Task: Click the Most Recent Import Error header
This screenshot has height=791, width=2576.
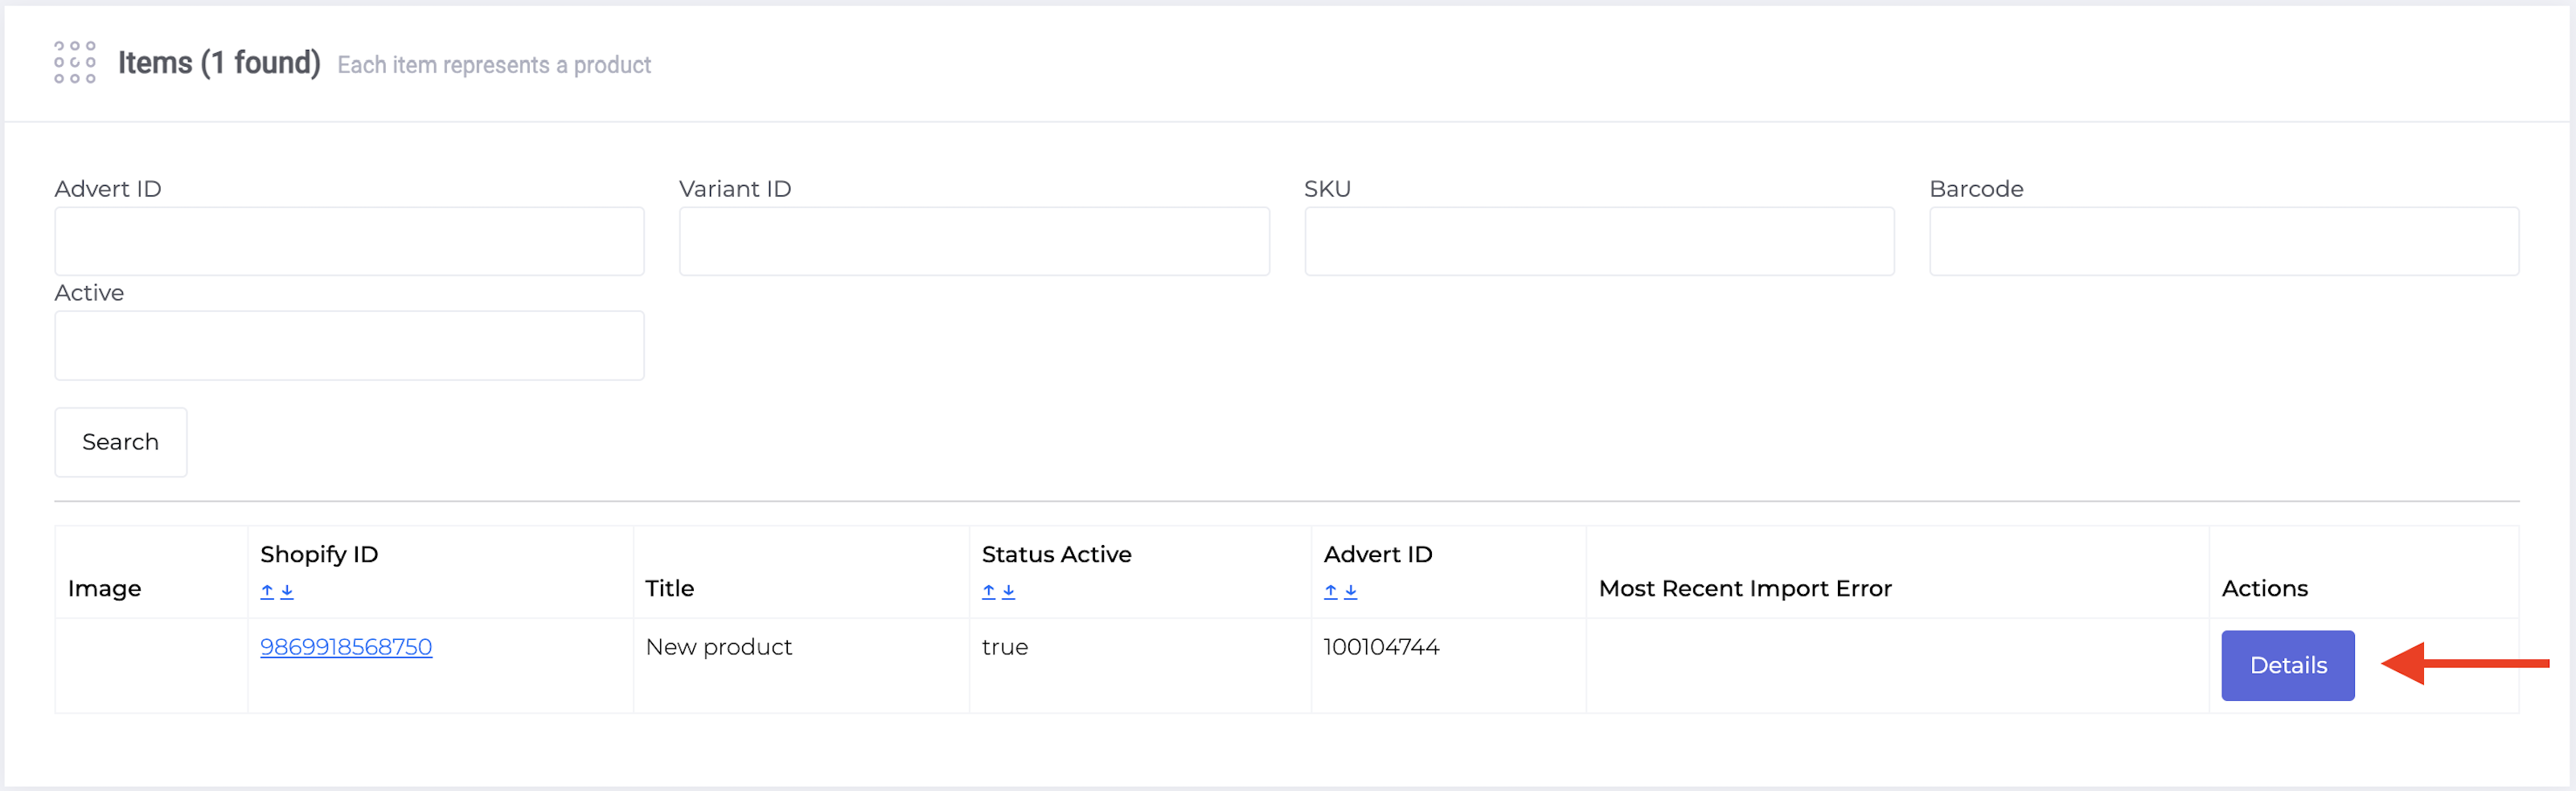Action: (x=1745, y=588)
